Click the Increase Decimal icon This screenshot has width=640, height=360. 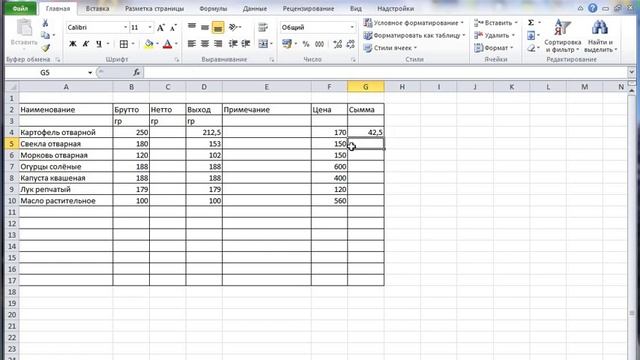click(x=338, y=44)
